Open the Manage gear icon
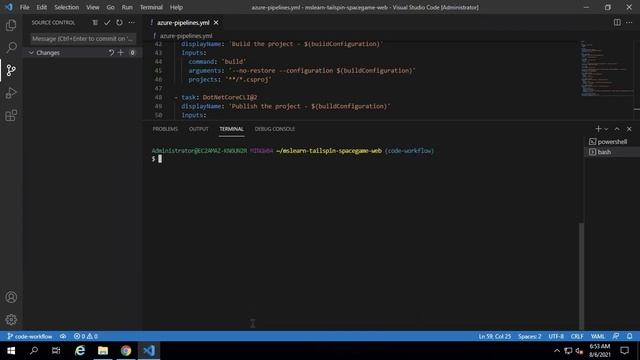 (11, 320)
